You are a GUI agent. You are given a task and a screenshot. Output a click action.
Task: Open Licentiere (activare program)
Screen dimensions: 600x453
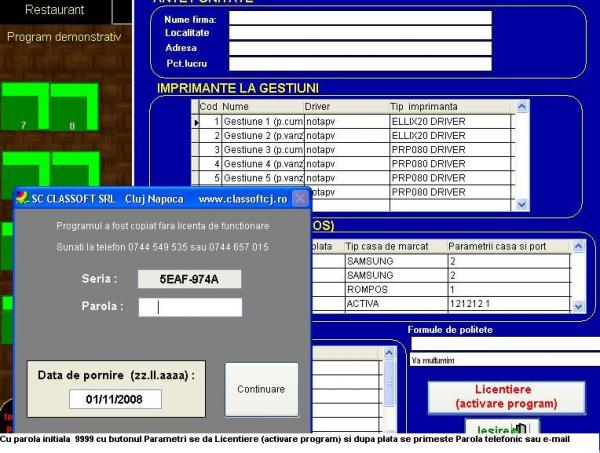coord(506,396)
